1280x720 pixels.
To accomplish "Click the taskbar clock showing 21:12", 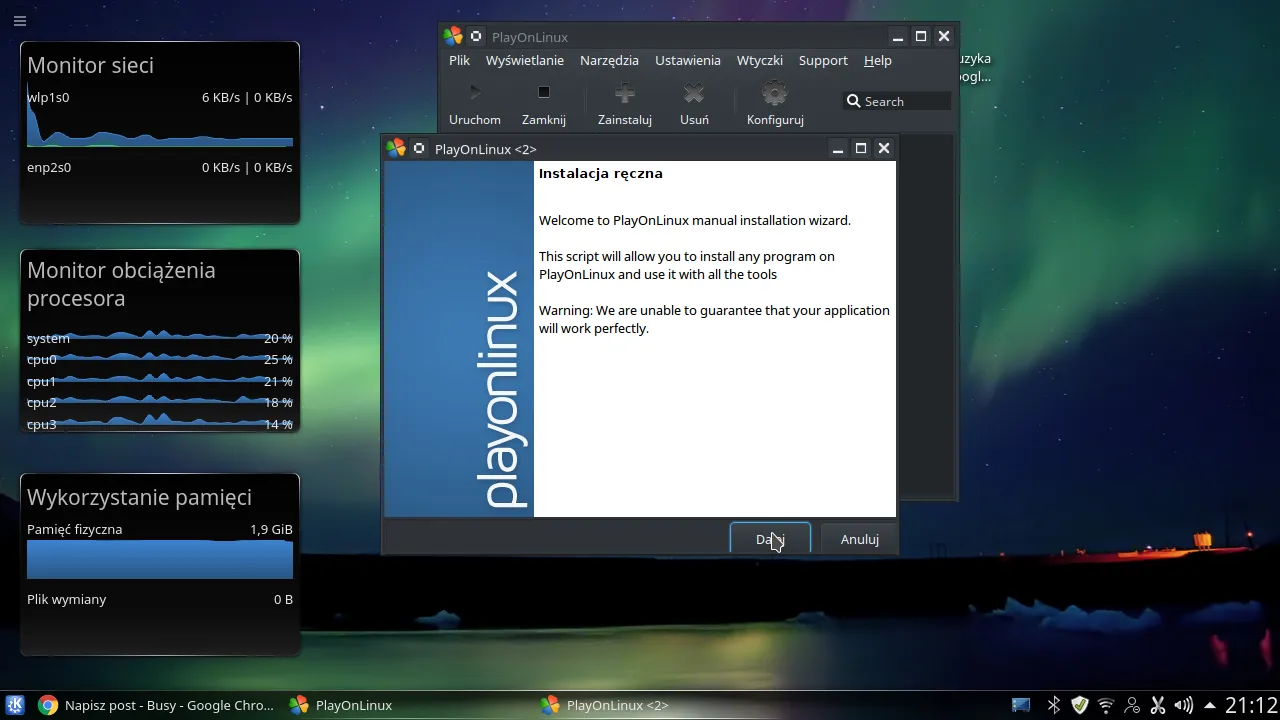I will [1251, 705].
